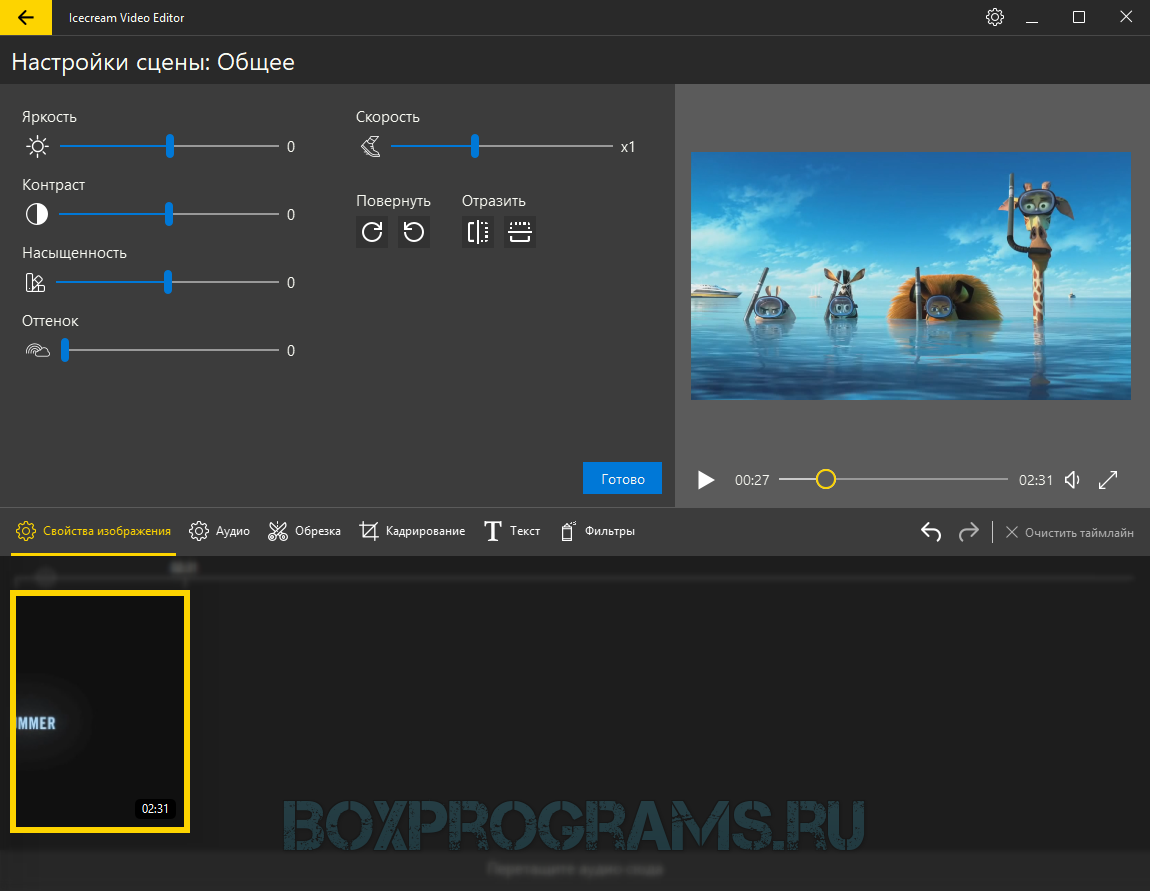Screen dimensions: 1150x891
Task: Select the Свойства изображения tab
Action: coord(94,531)
